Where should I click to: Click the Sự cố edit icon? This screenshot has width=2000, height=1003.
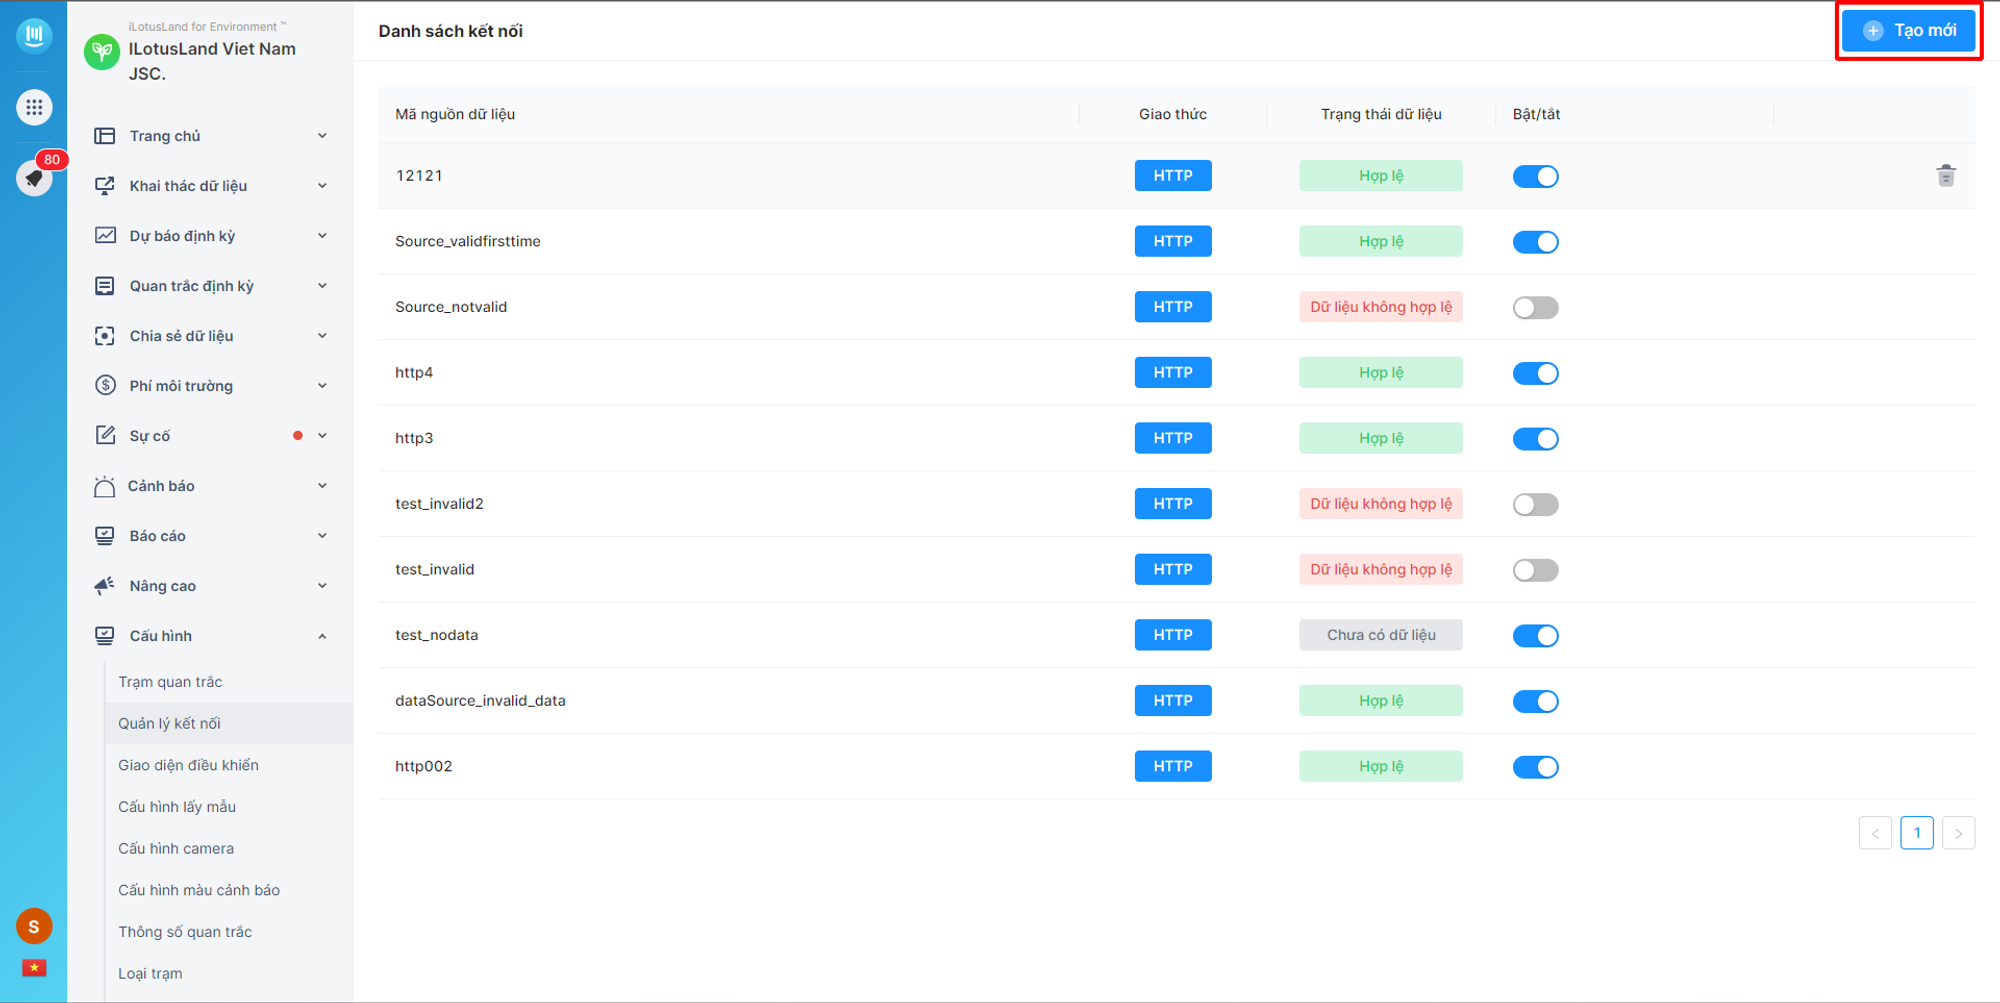105,436
